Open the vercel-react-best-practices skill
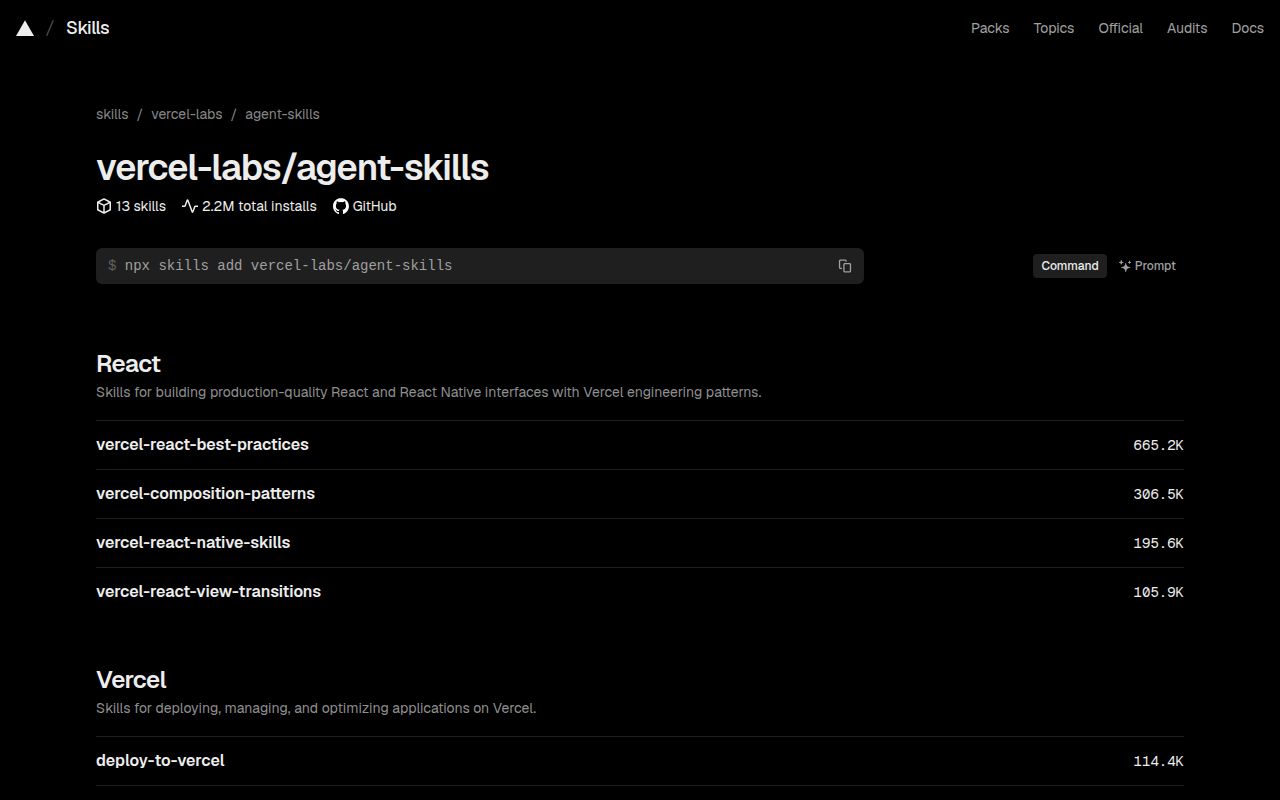The width and height of the screenshot is (1280, 800). [640, 445]
